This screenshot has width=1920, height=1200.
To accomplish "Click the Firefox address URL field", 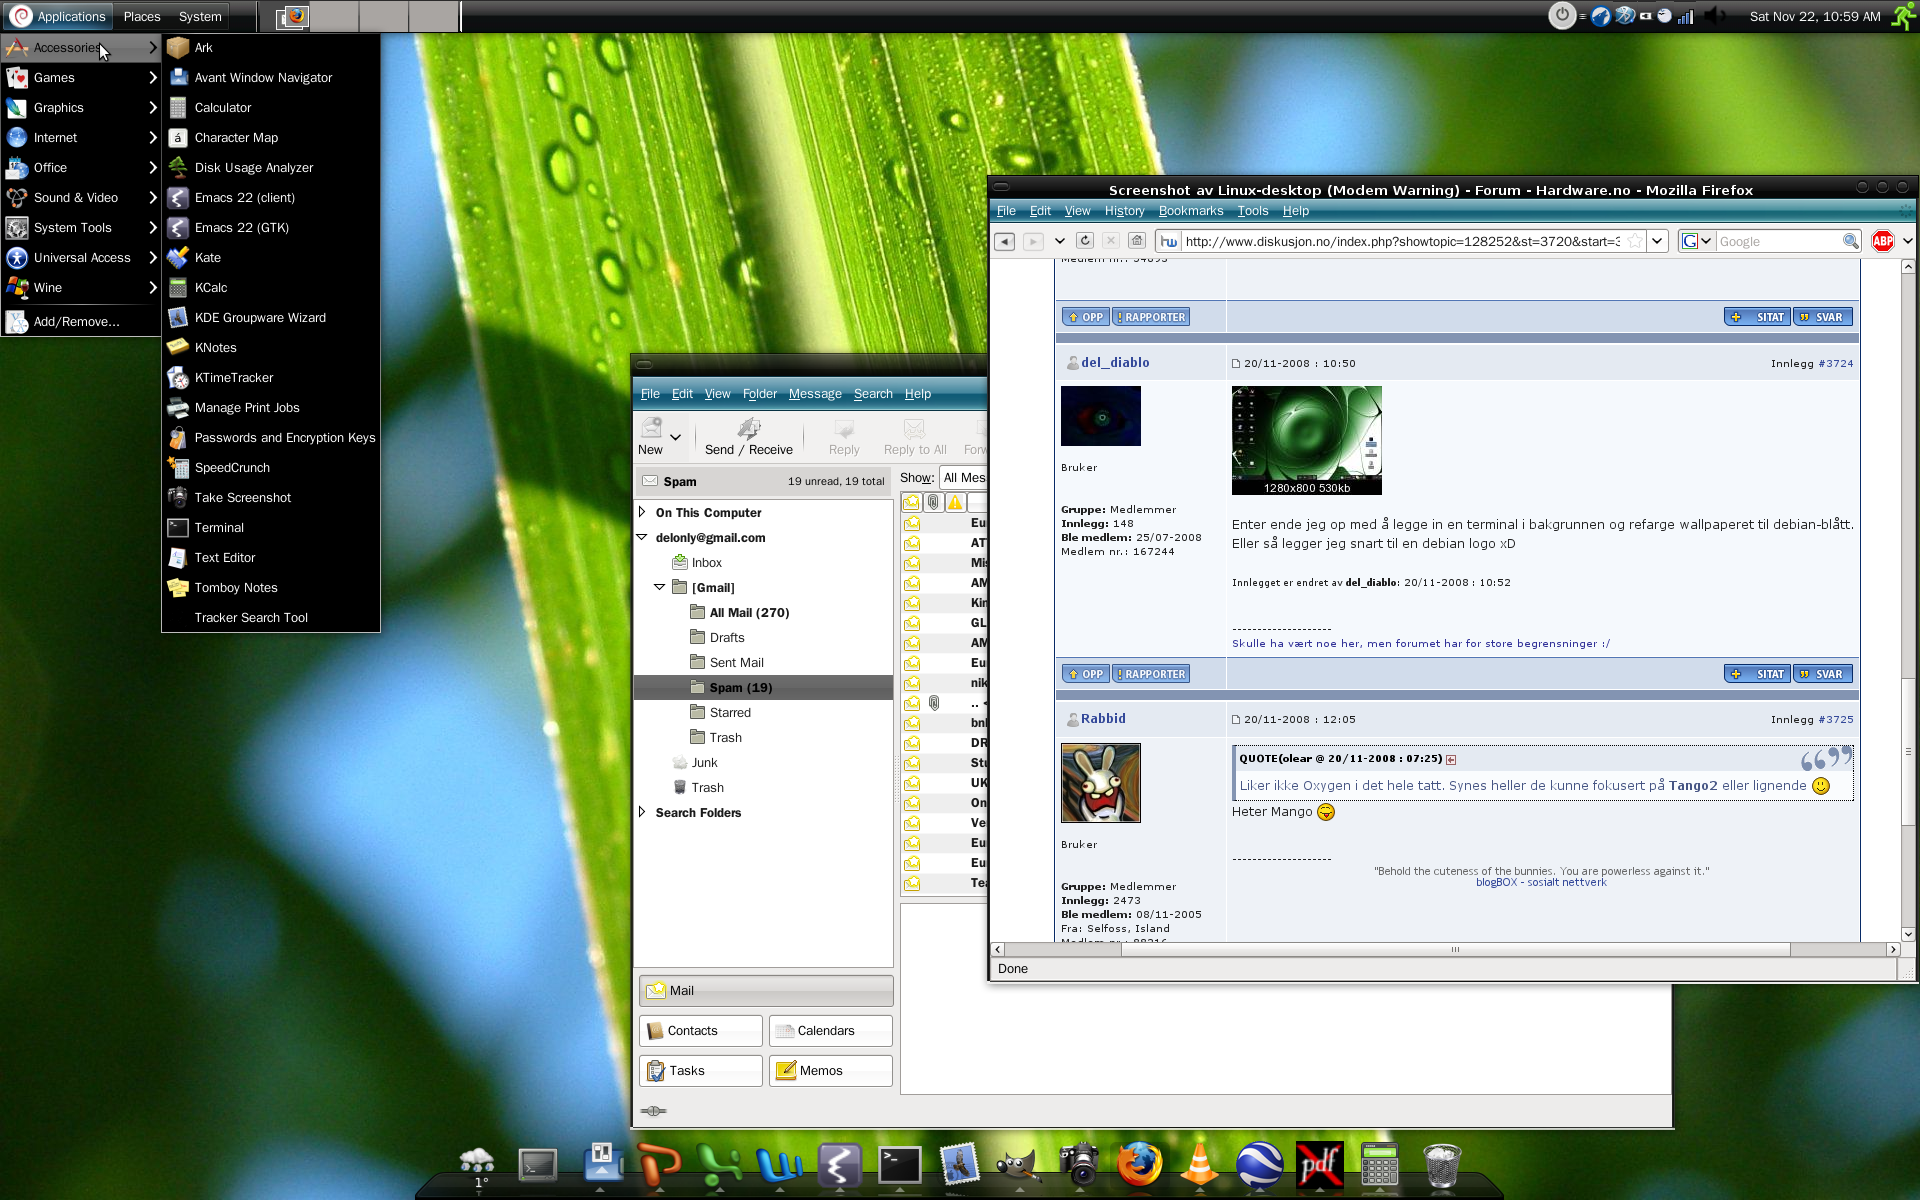I will [1400, 241].
